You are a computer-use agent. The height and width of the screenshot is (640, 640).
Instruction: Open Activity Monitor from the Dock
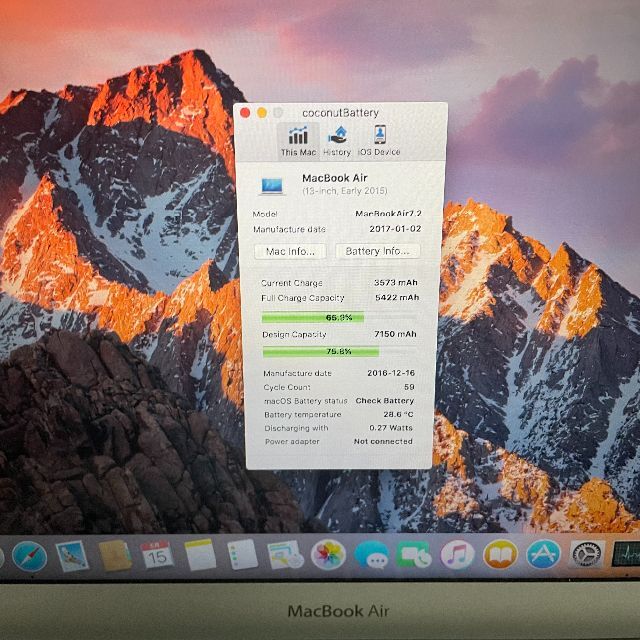point(626,553)
